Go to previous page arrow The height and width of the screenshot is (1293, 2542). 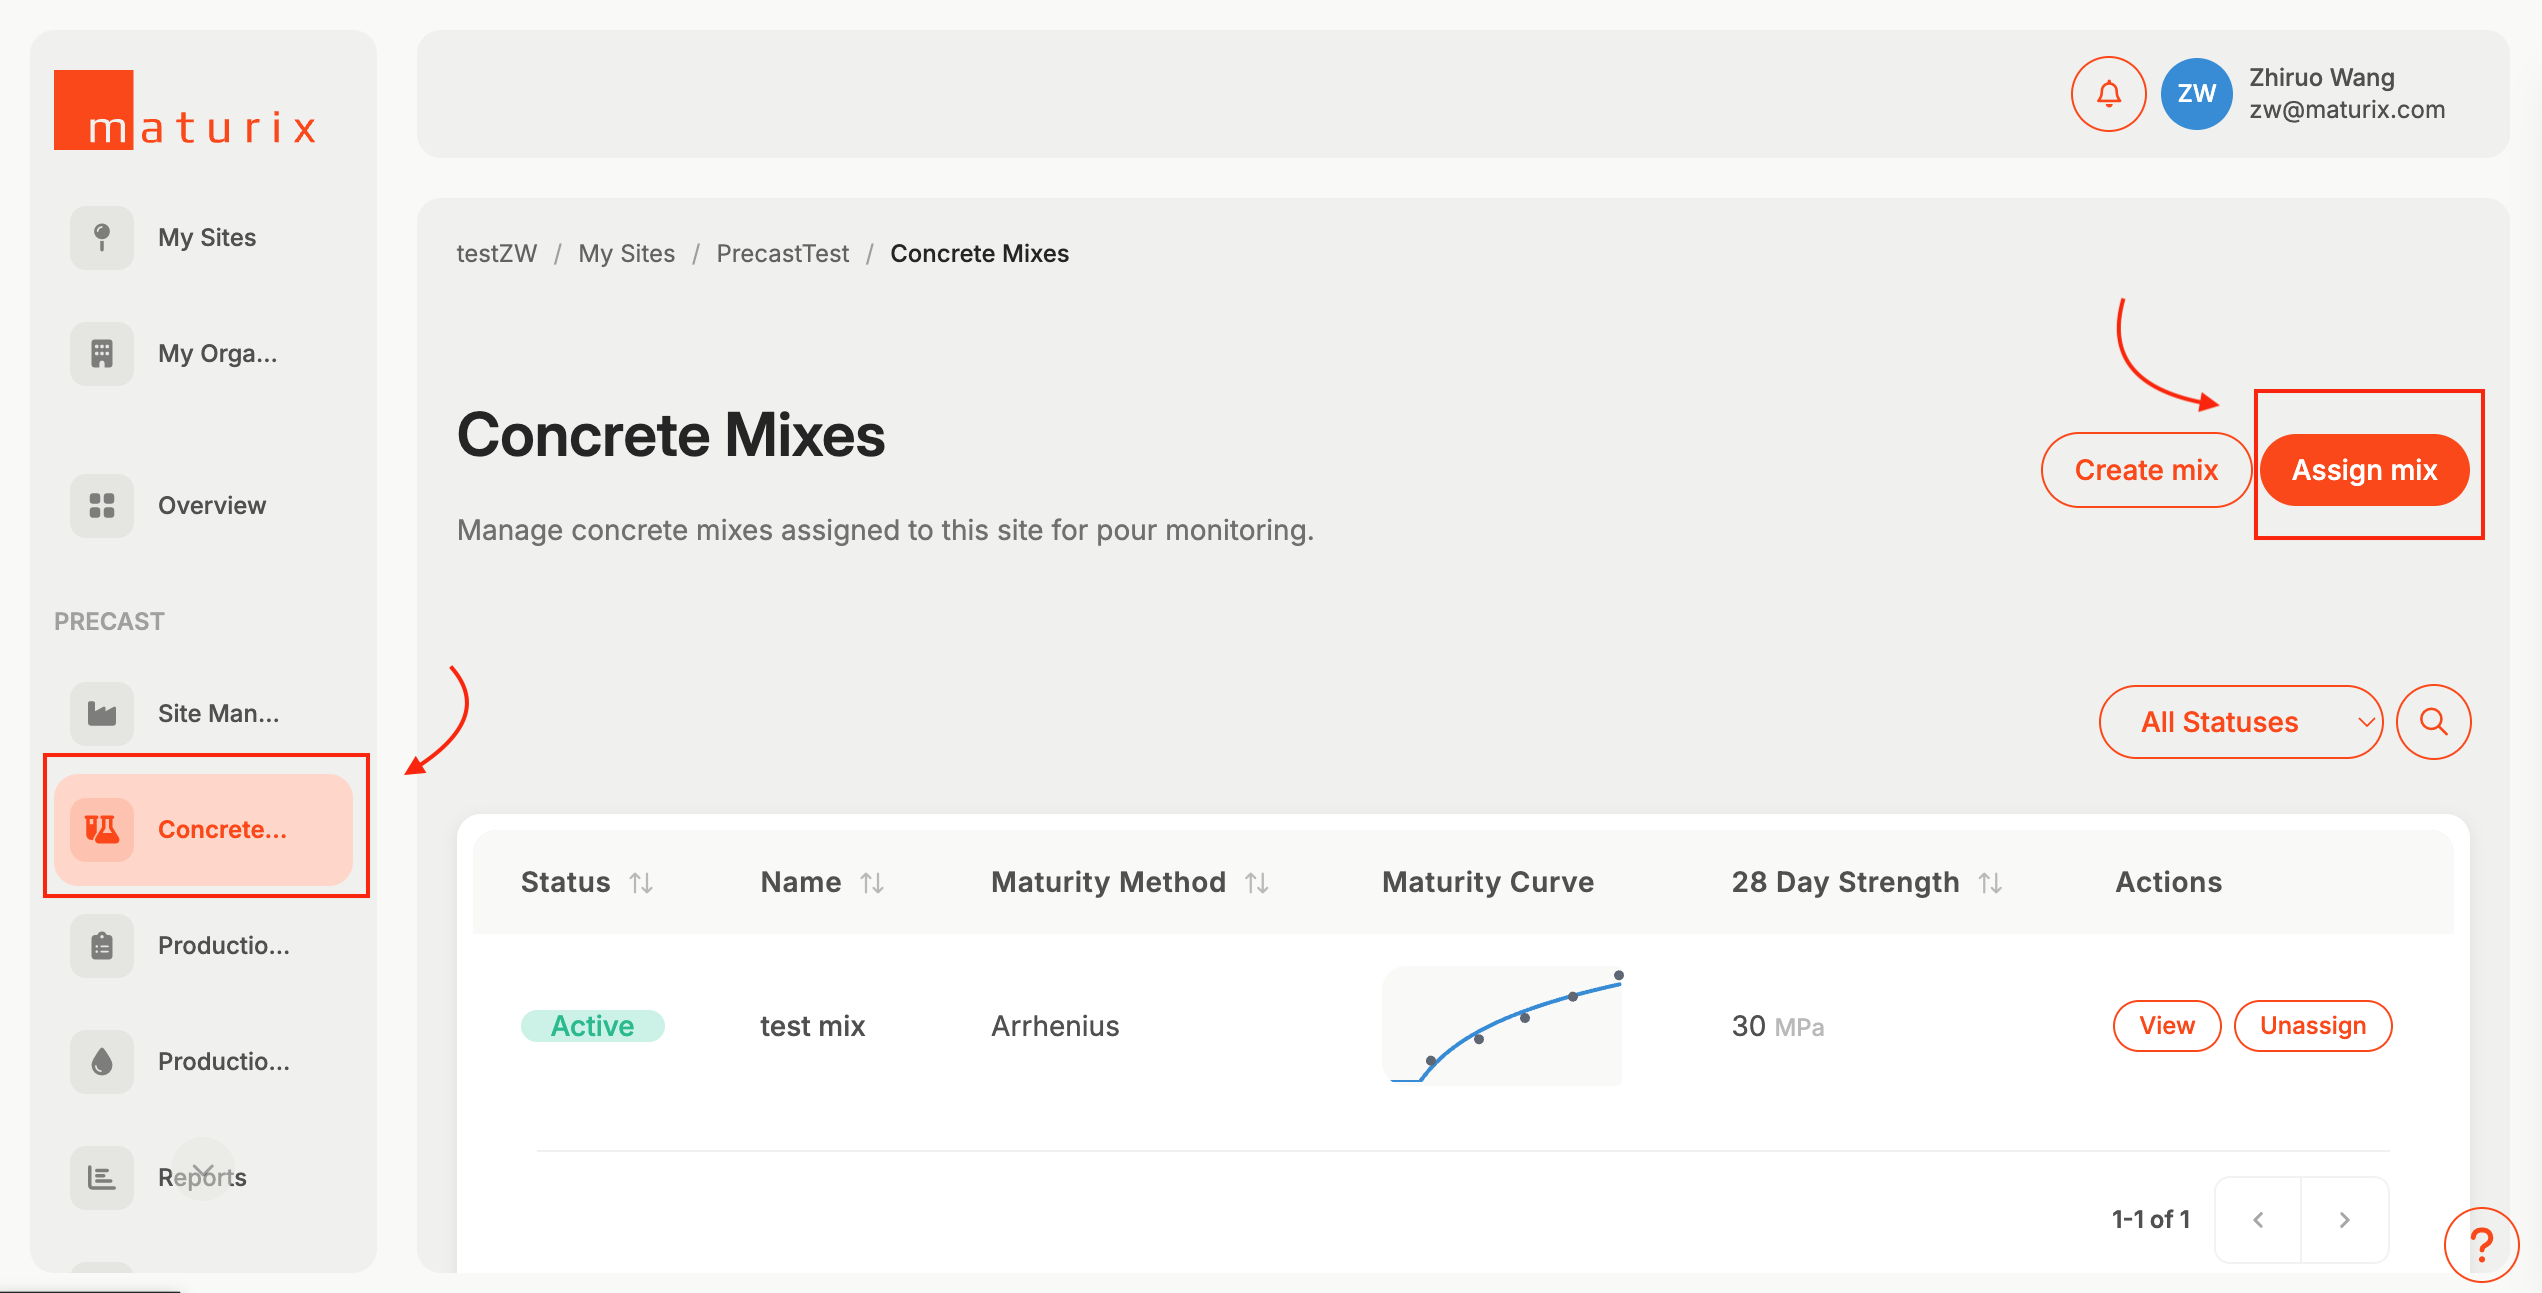pyautogui.click(x=2258, y=1220)
